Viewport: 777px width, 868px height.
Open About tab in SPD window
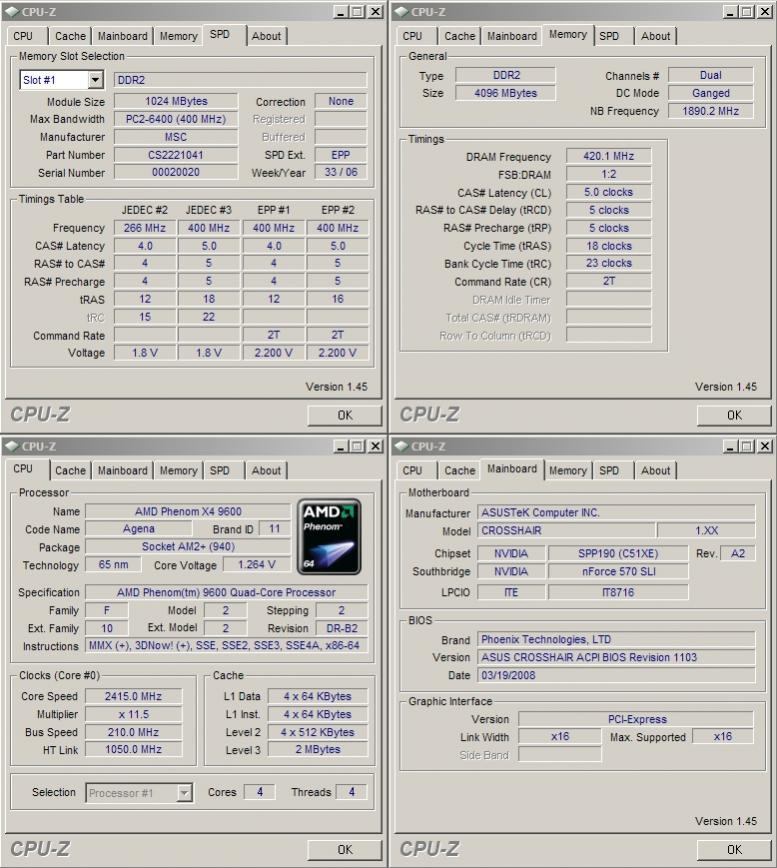[x=266, y=36]
